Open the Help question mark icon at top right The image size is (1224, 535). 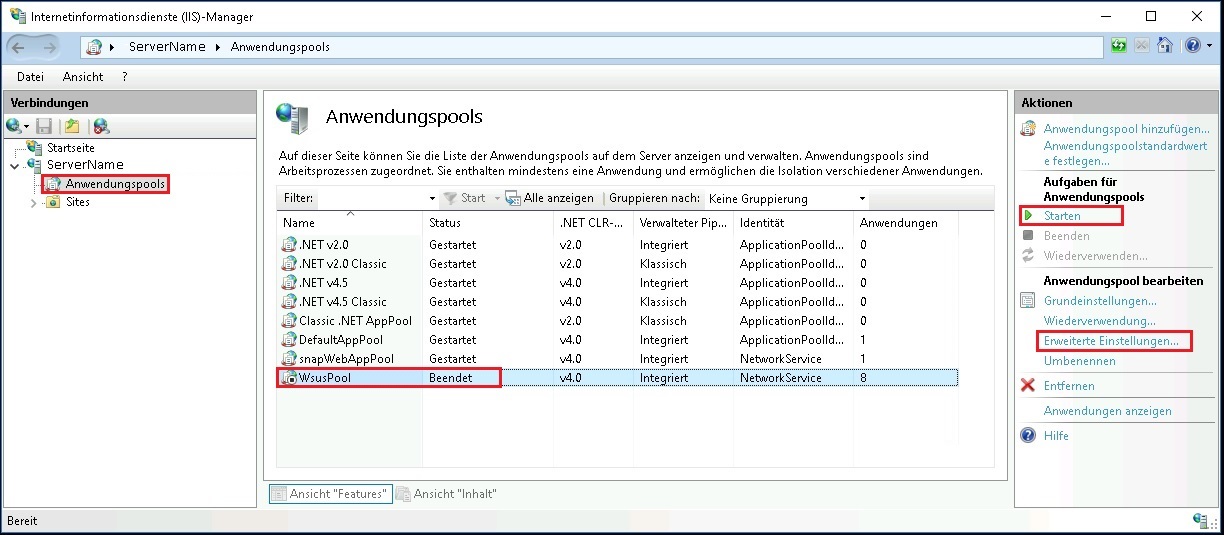coord(1192,46)
